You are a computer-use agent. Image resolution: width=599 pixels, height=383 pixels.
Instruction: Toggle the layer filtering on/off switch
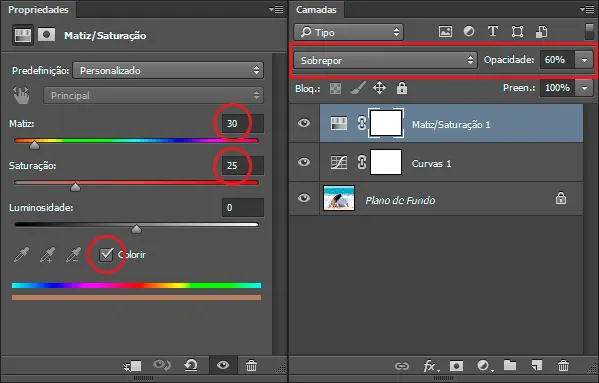589,31
